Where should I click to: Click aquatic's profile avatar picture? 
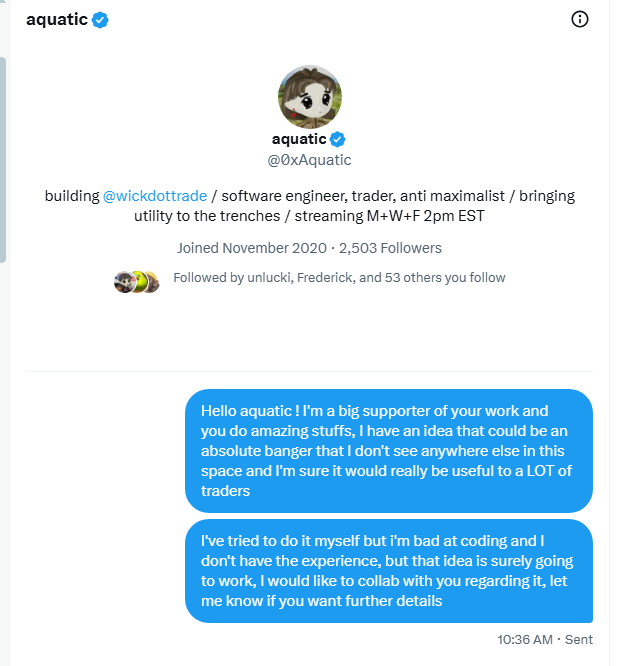click(310, 97)
